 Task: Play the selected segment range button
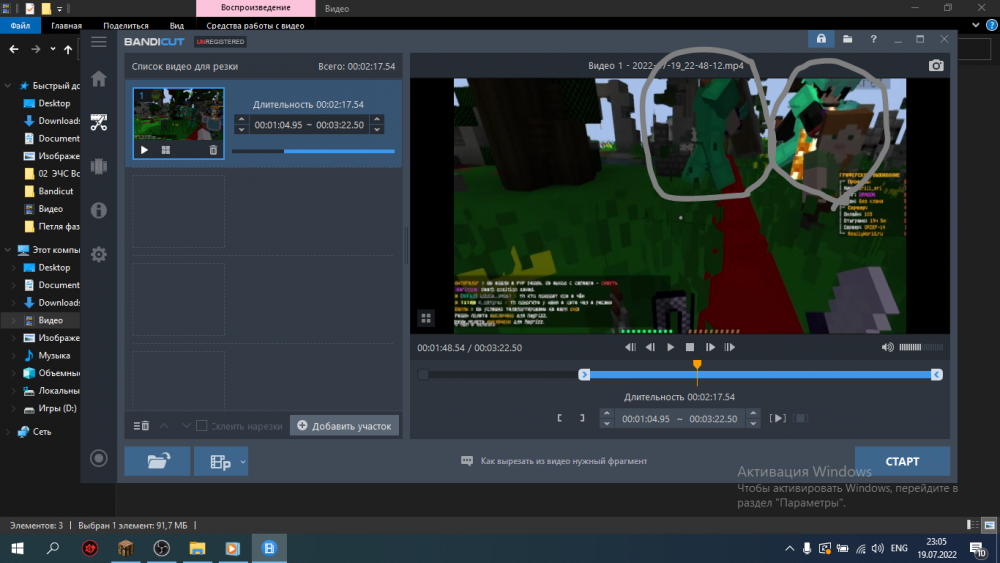pos(777,418)
